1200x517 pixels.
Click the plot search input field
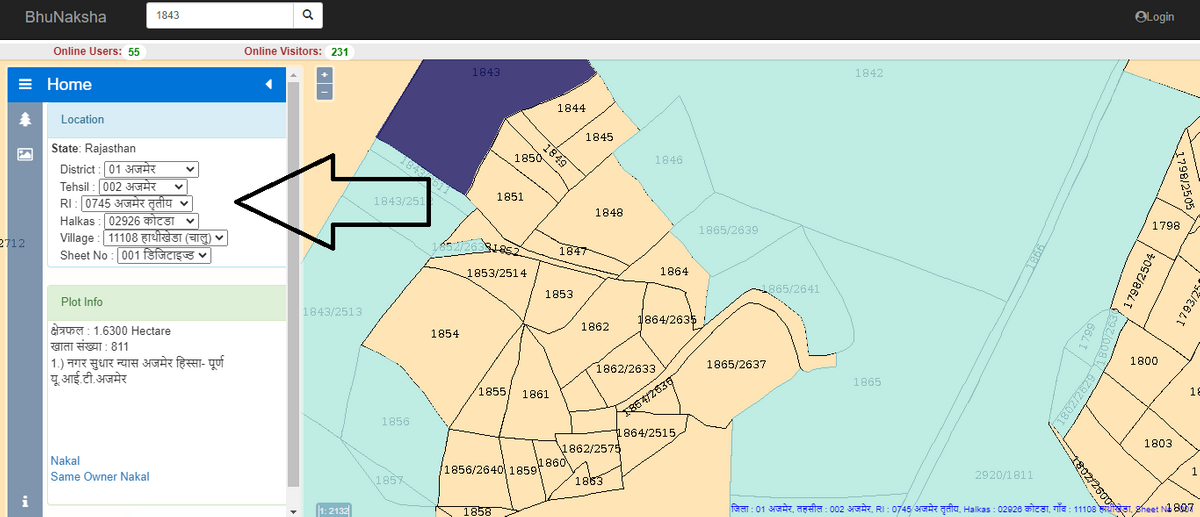(220, 16)
